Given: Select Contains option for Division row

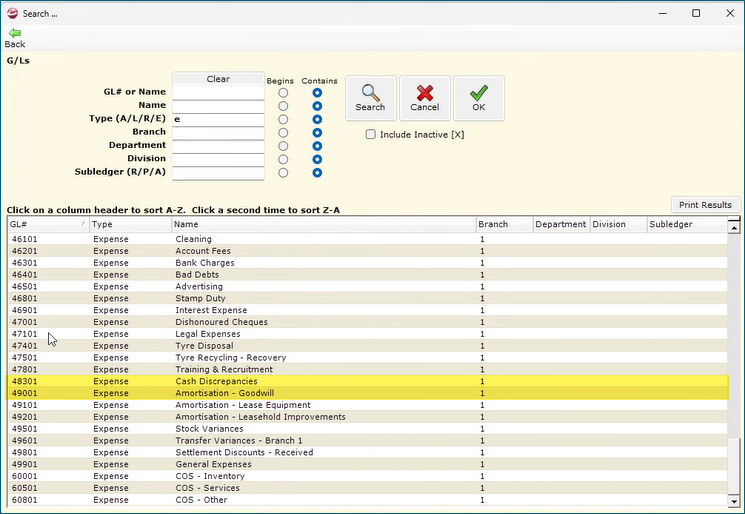Looking at the screenshot, I should tap(317, 159).
